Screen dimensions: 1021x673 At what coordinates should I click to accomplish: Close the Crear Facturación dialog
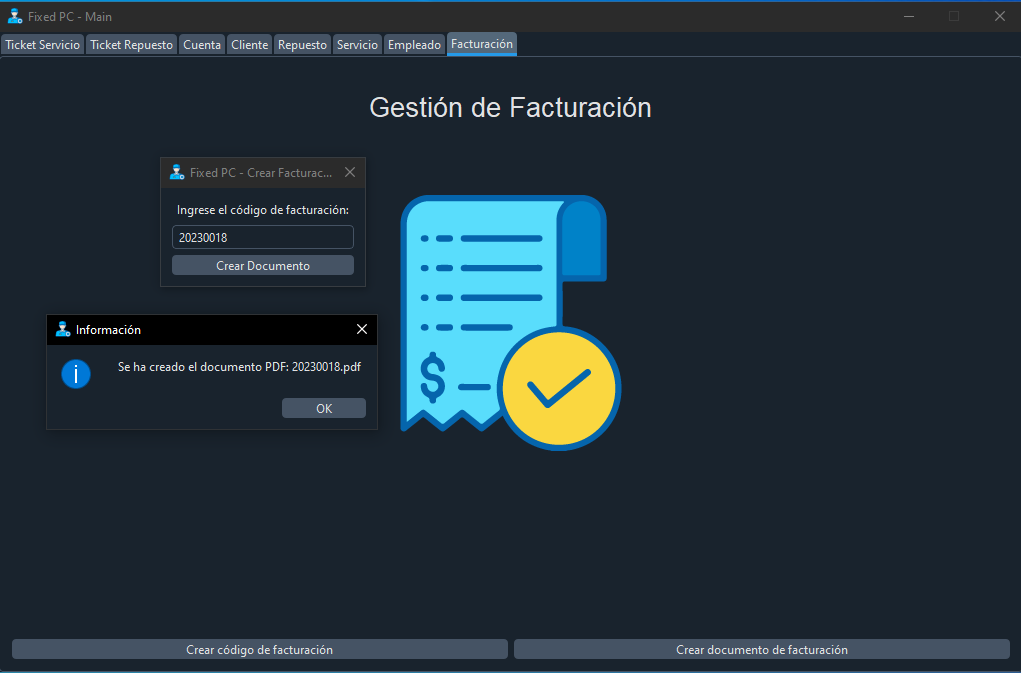350,172
